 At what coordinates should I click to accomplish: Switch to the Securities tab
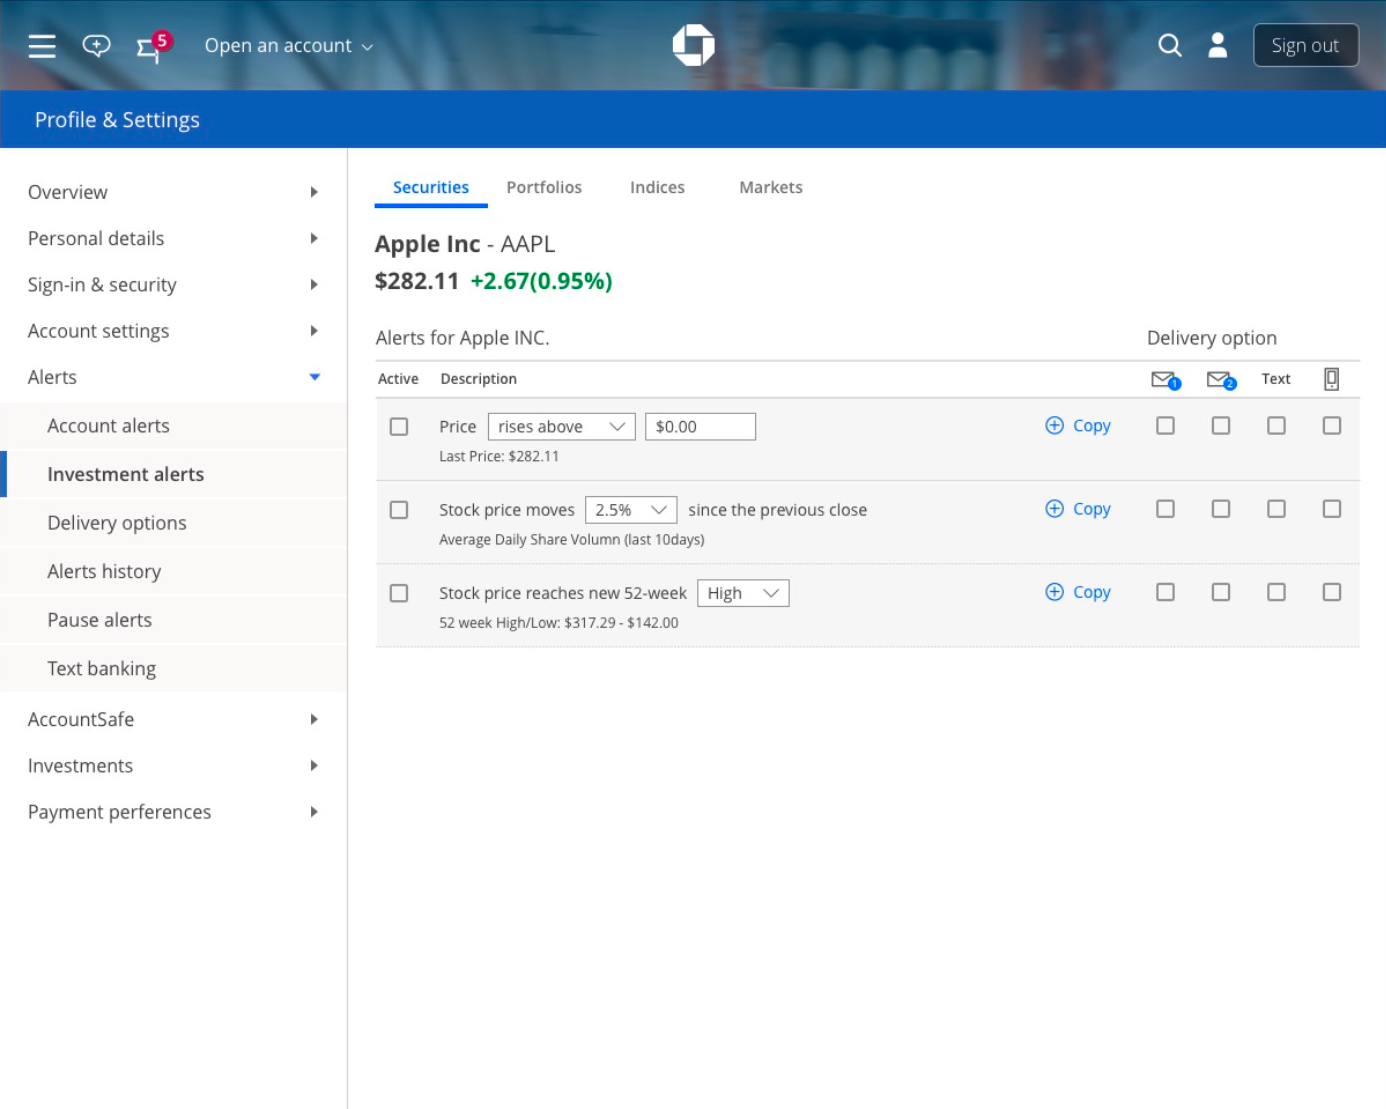coord(431,187)
